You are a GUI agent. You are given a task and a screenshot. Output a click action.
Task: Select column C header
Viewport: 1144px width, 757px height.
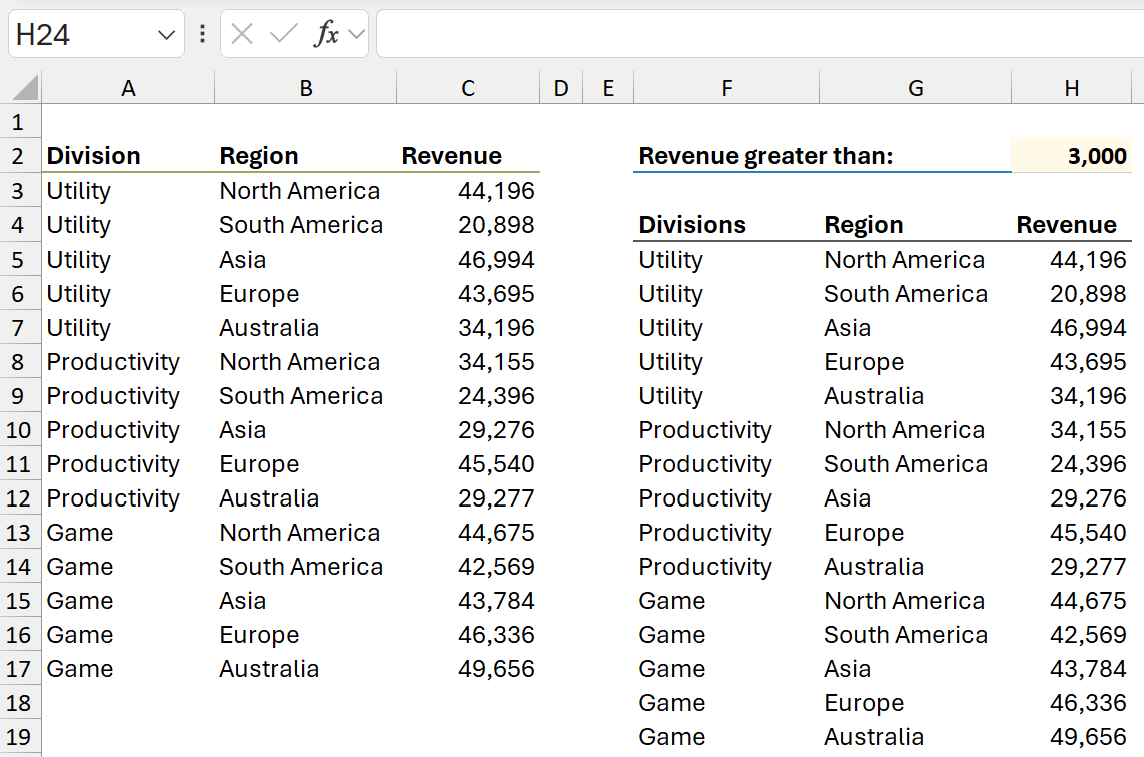click(468, 89)
